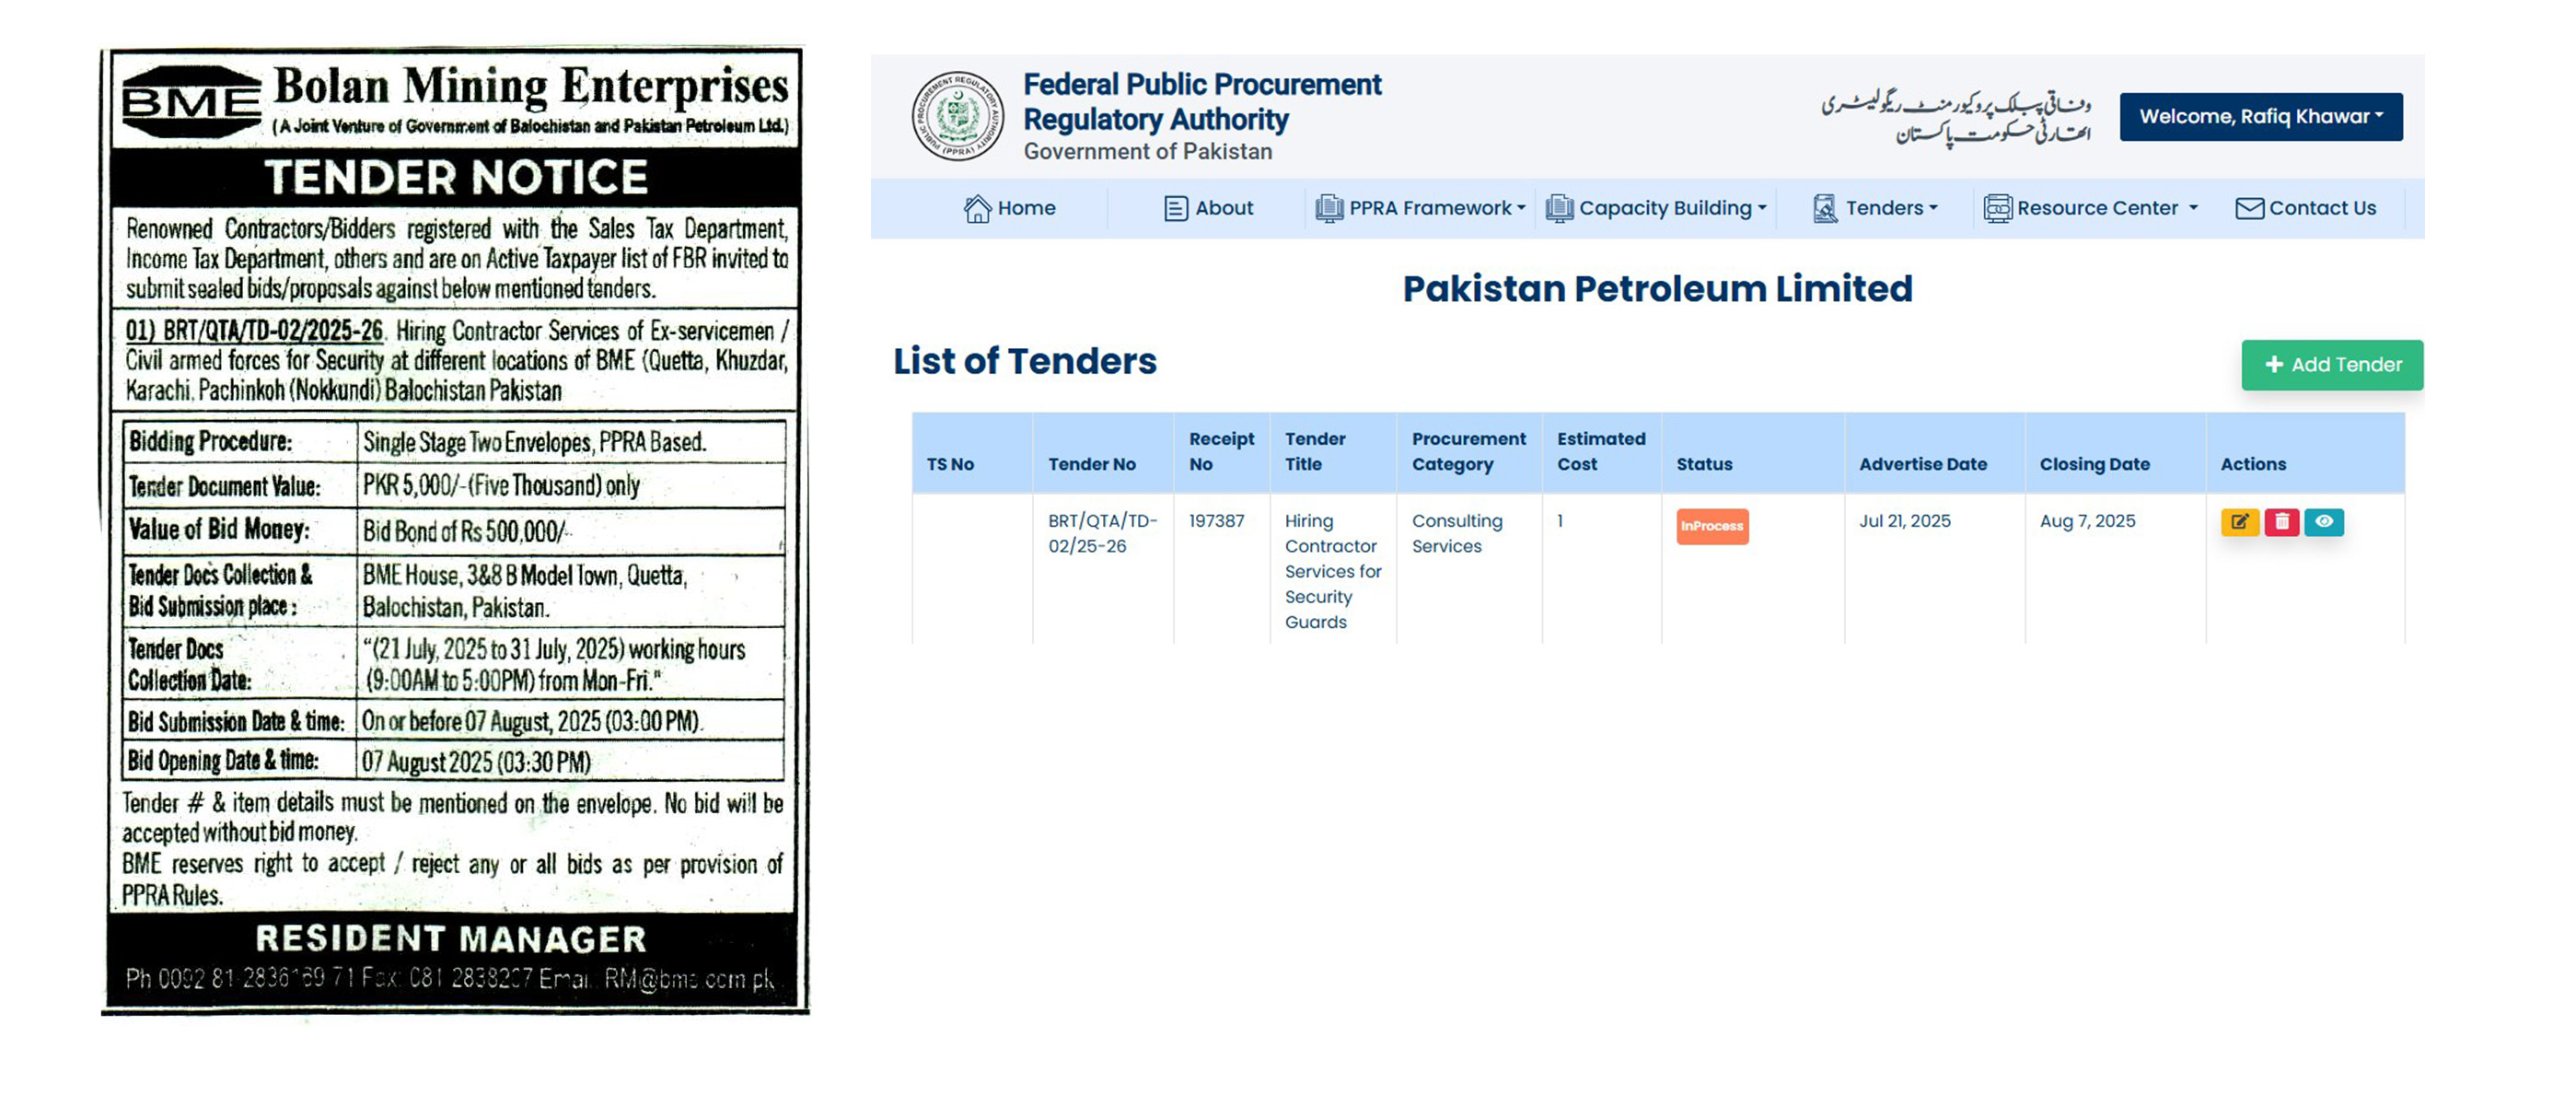Click the BME logo in tender notice
Viewport: 2576px width, 1095px height.
coord(190,102)
